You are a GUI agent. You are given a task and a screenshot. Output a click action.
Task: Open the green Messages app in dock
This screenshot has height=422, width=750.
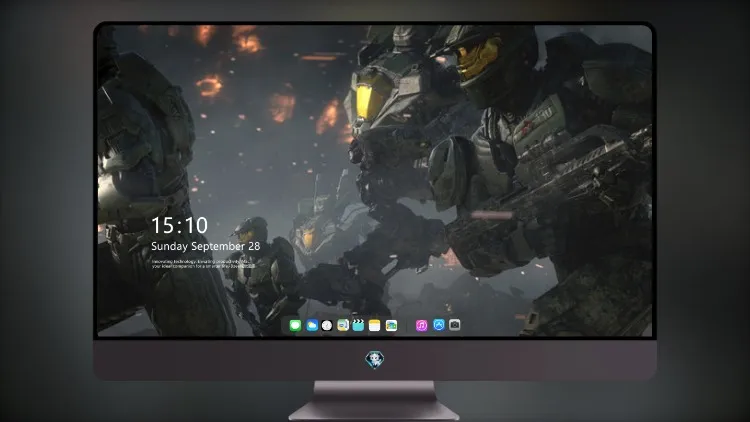click(295, 326)
